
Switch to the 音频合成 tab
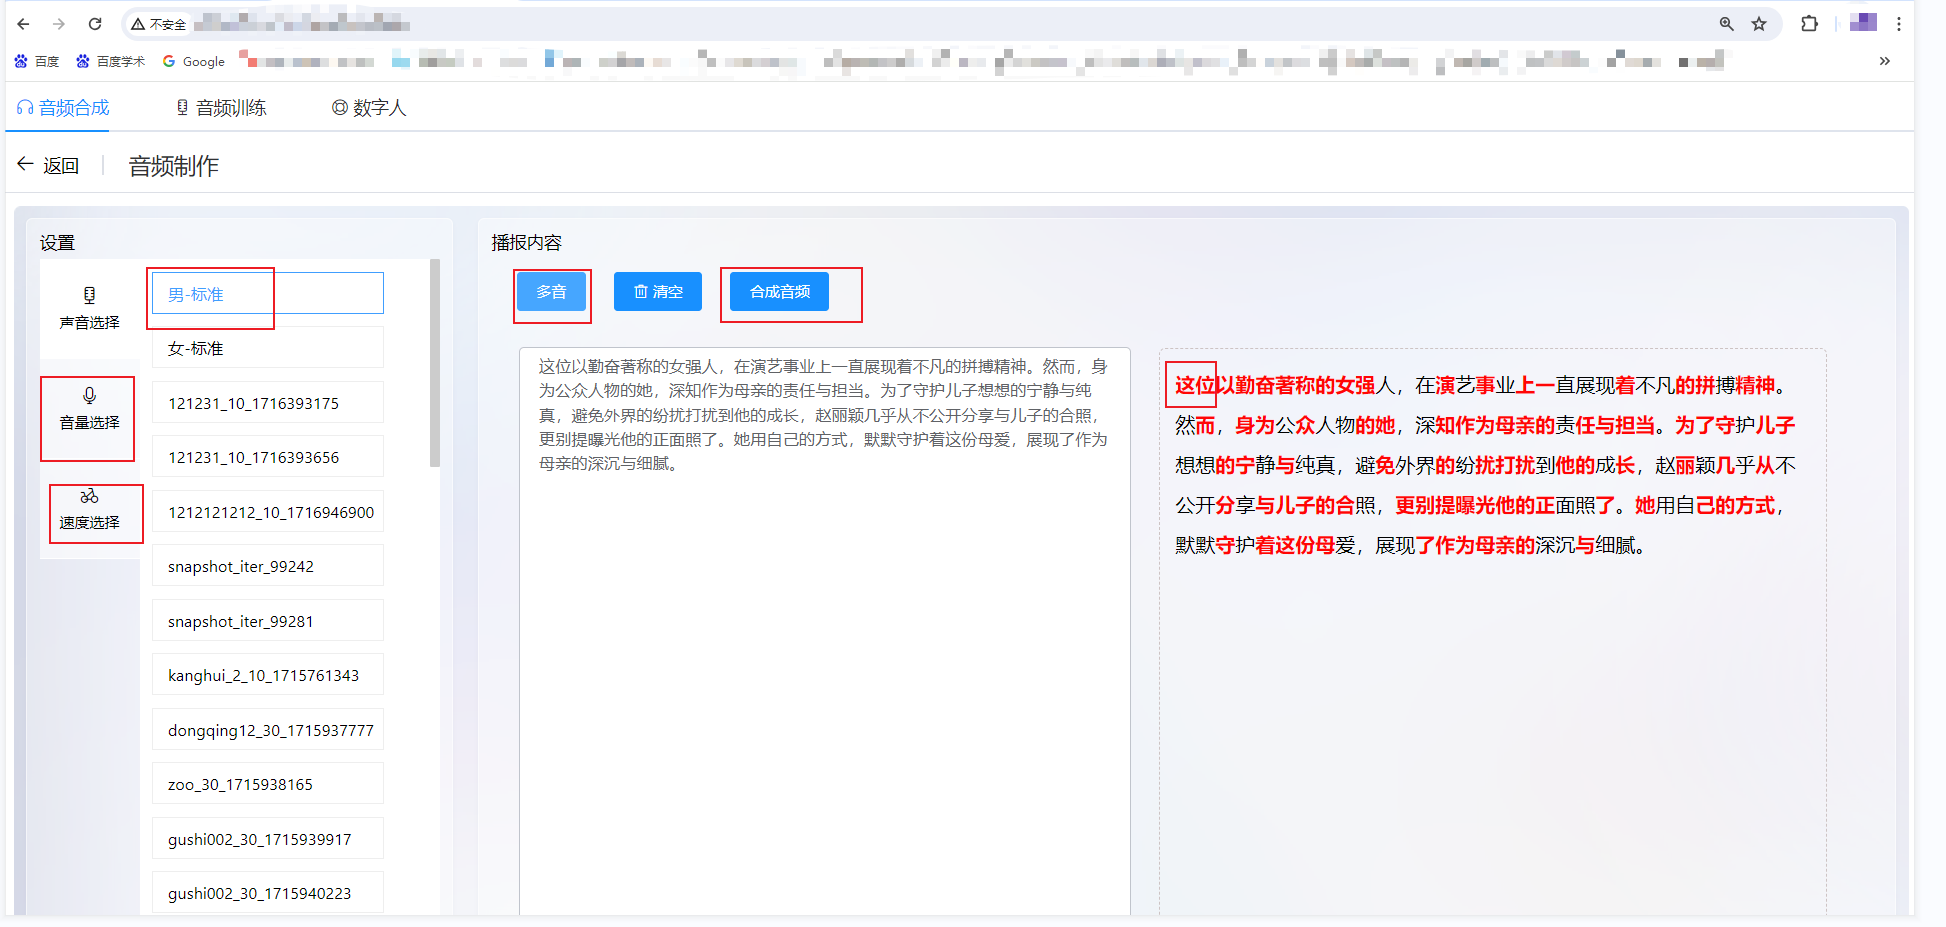(64, 108)
